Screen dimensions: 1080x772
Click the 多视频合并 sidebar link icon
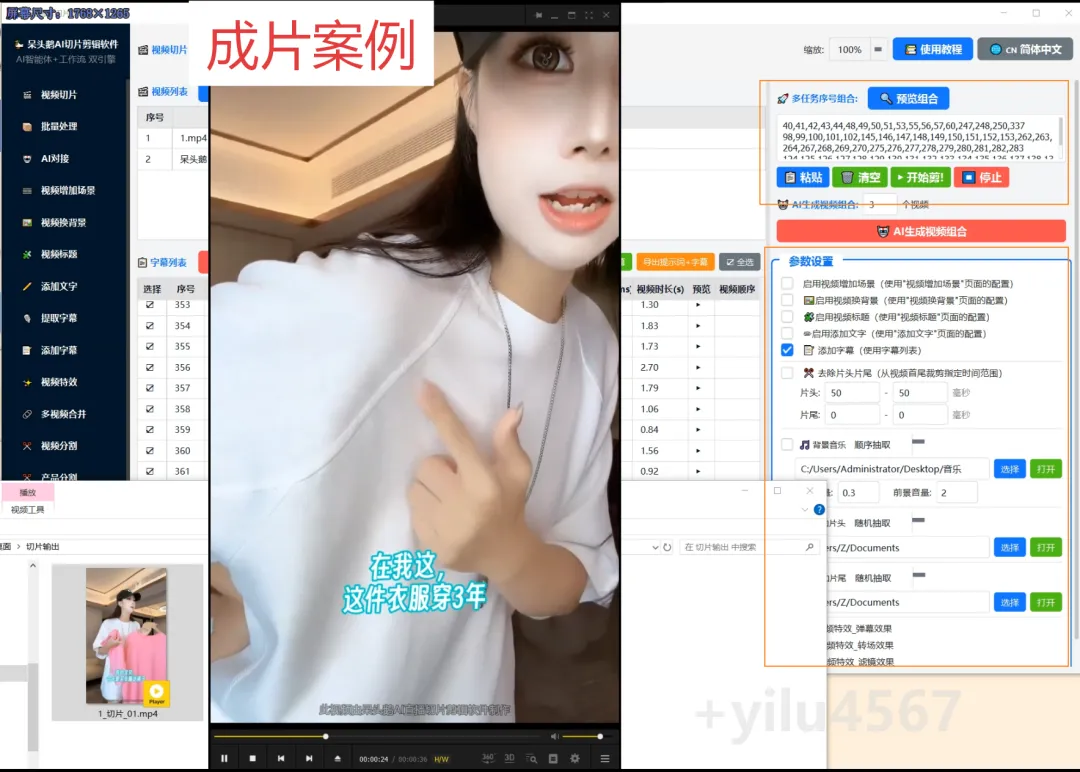point(27,414)
